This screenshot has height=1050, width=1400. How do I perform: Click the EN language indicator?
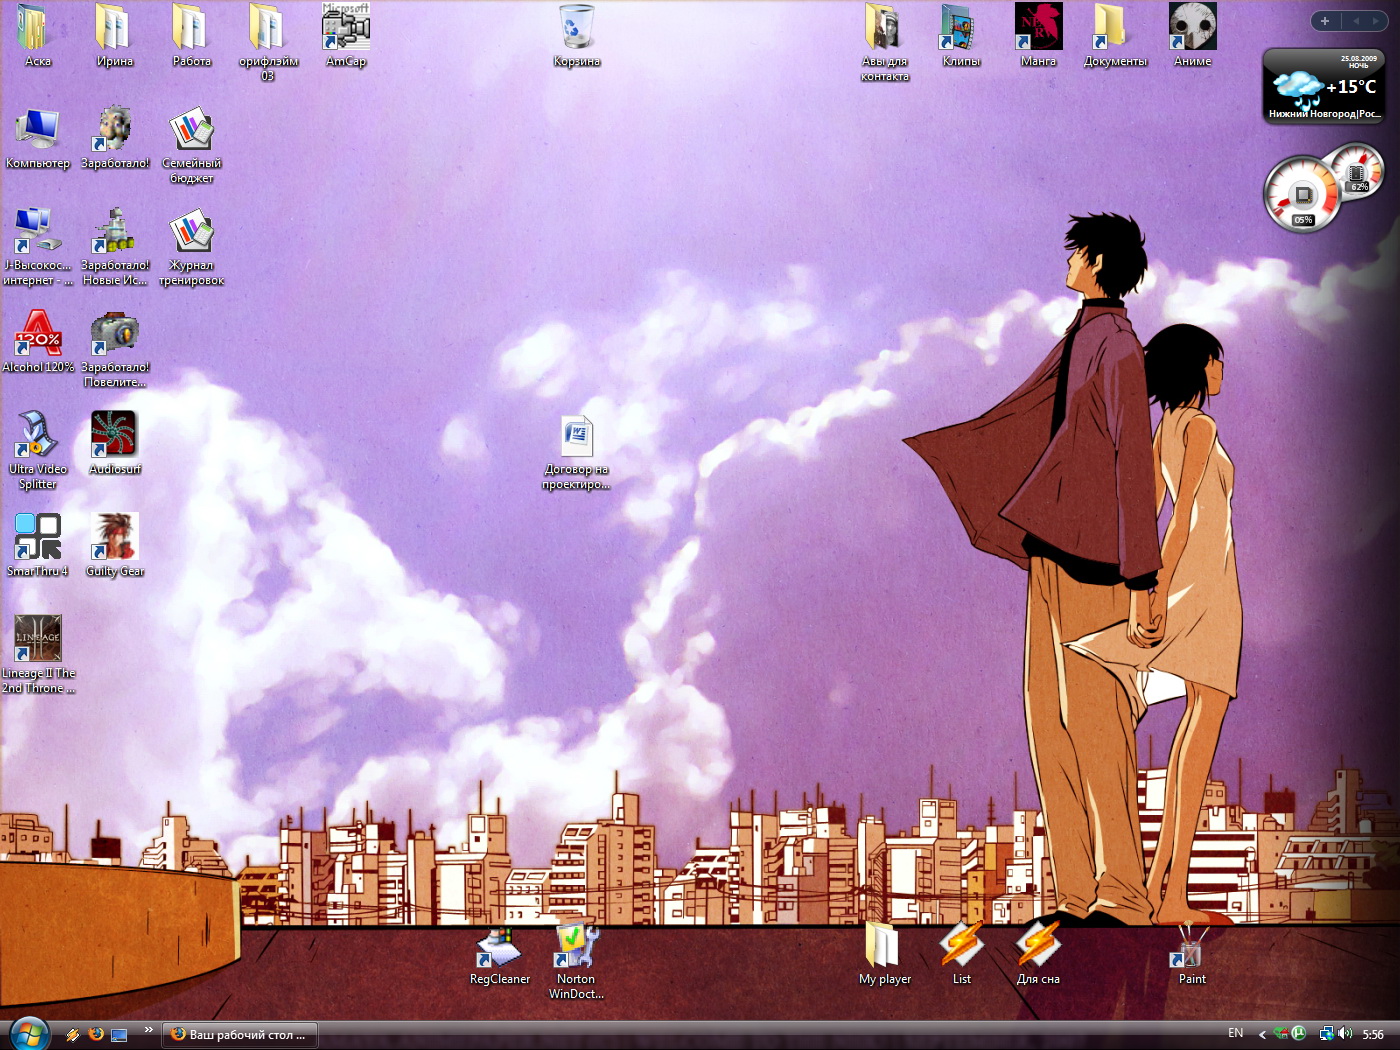[1235, 1033]
